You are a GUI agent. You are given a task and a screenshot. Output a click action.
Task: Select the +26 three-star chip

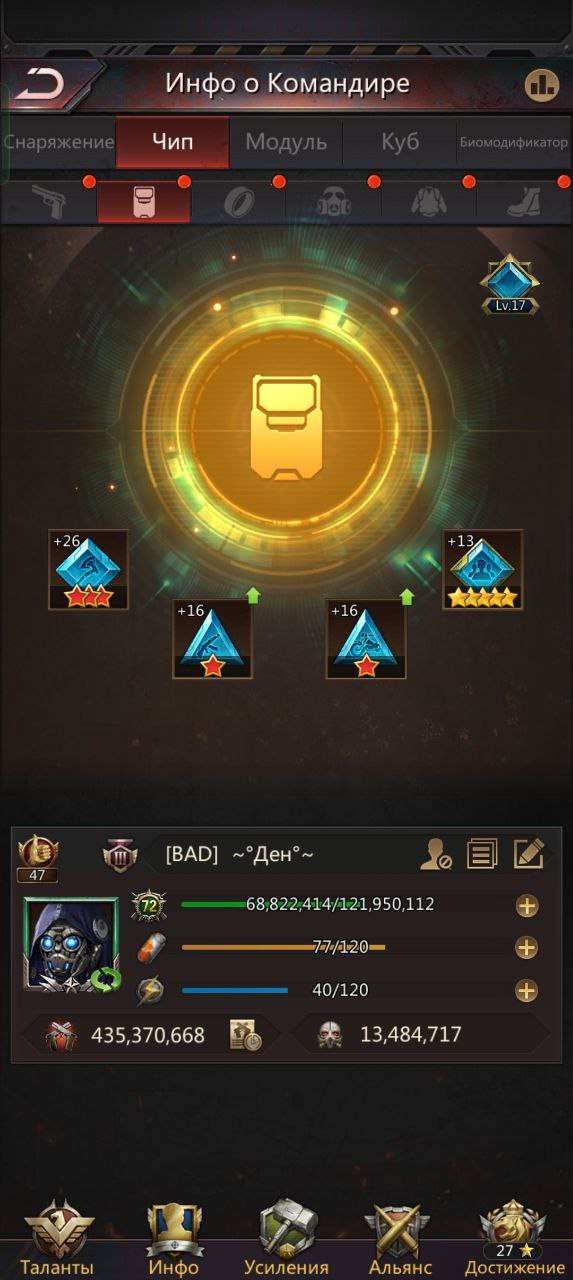[88, 569]
